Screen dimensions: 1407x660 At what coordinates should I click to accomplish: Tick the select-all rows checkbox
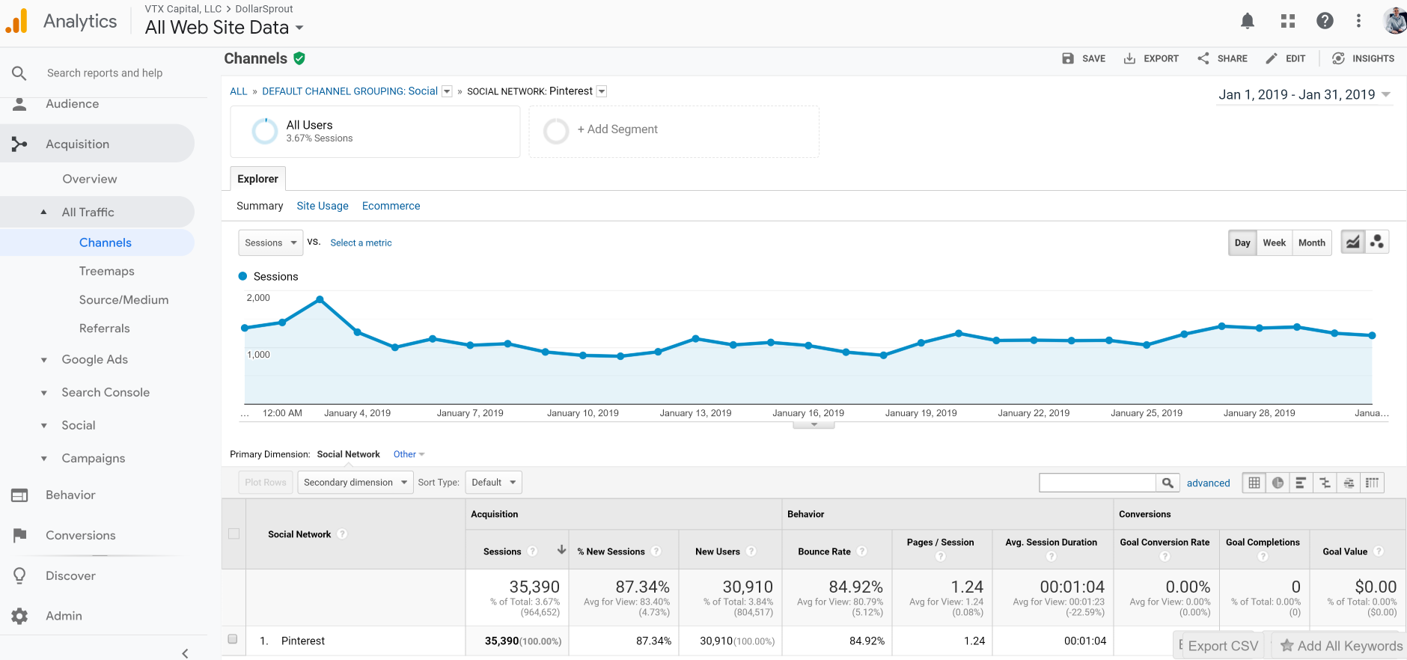click(234, 534)
